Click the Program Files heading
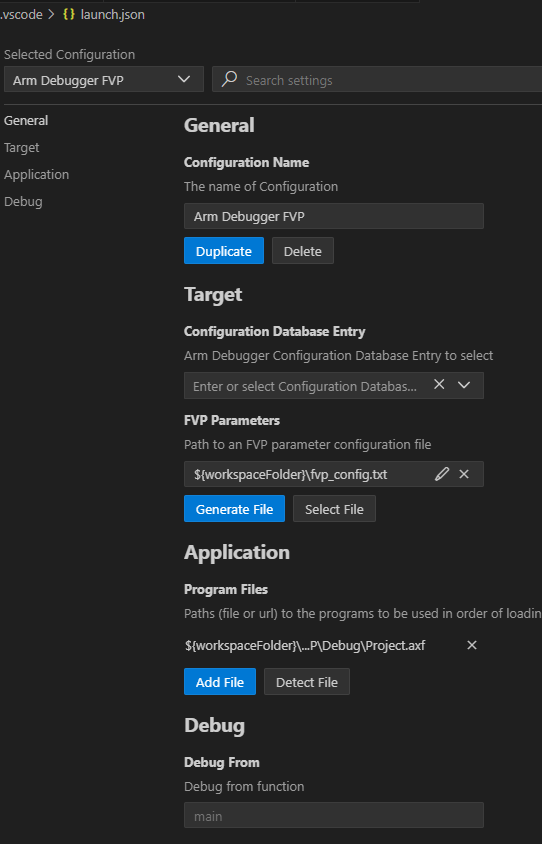Image resolution: width=542 pixels, height=844 pixels. coord(226,589)
